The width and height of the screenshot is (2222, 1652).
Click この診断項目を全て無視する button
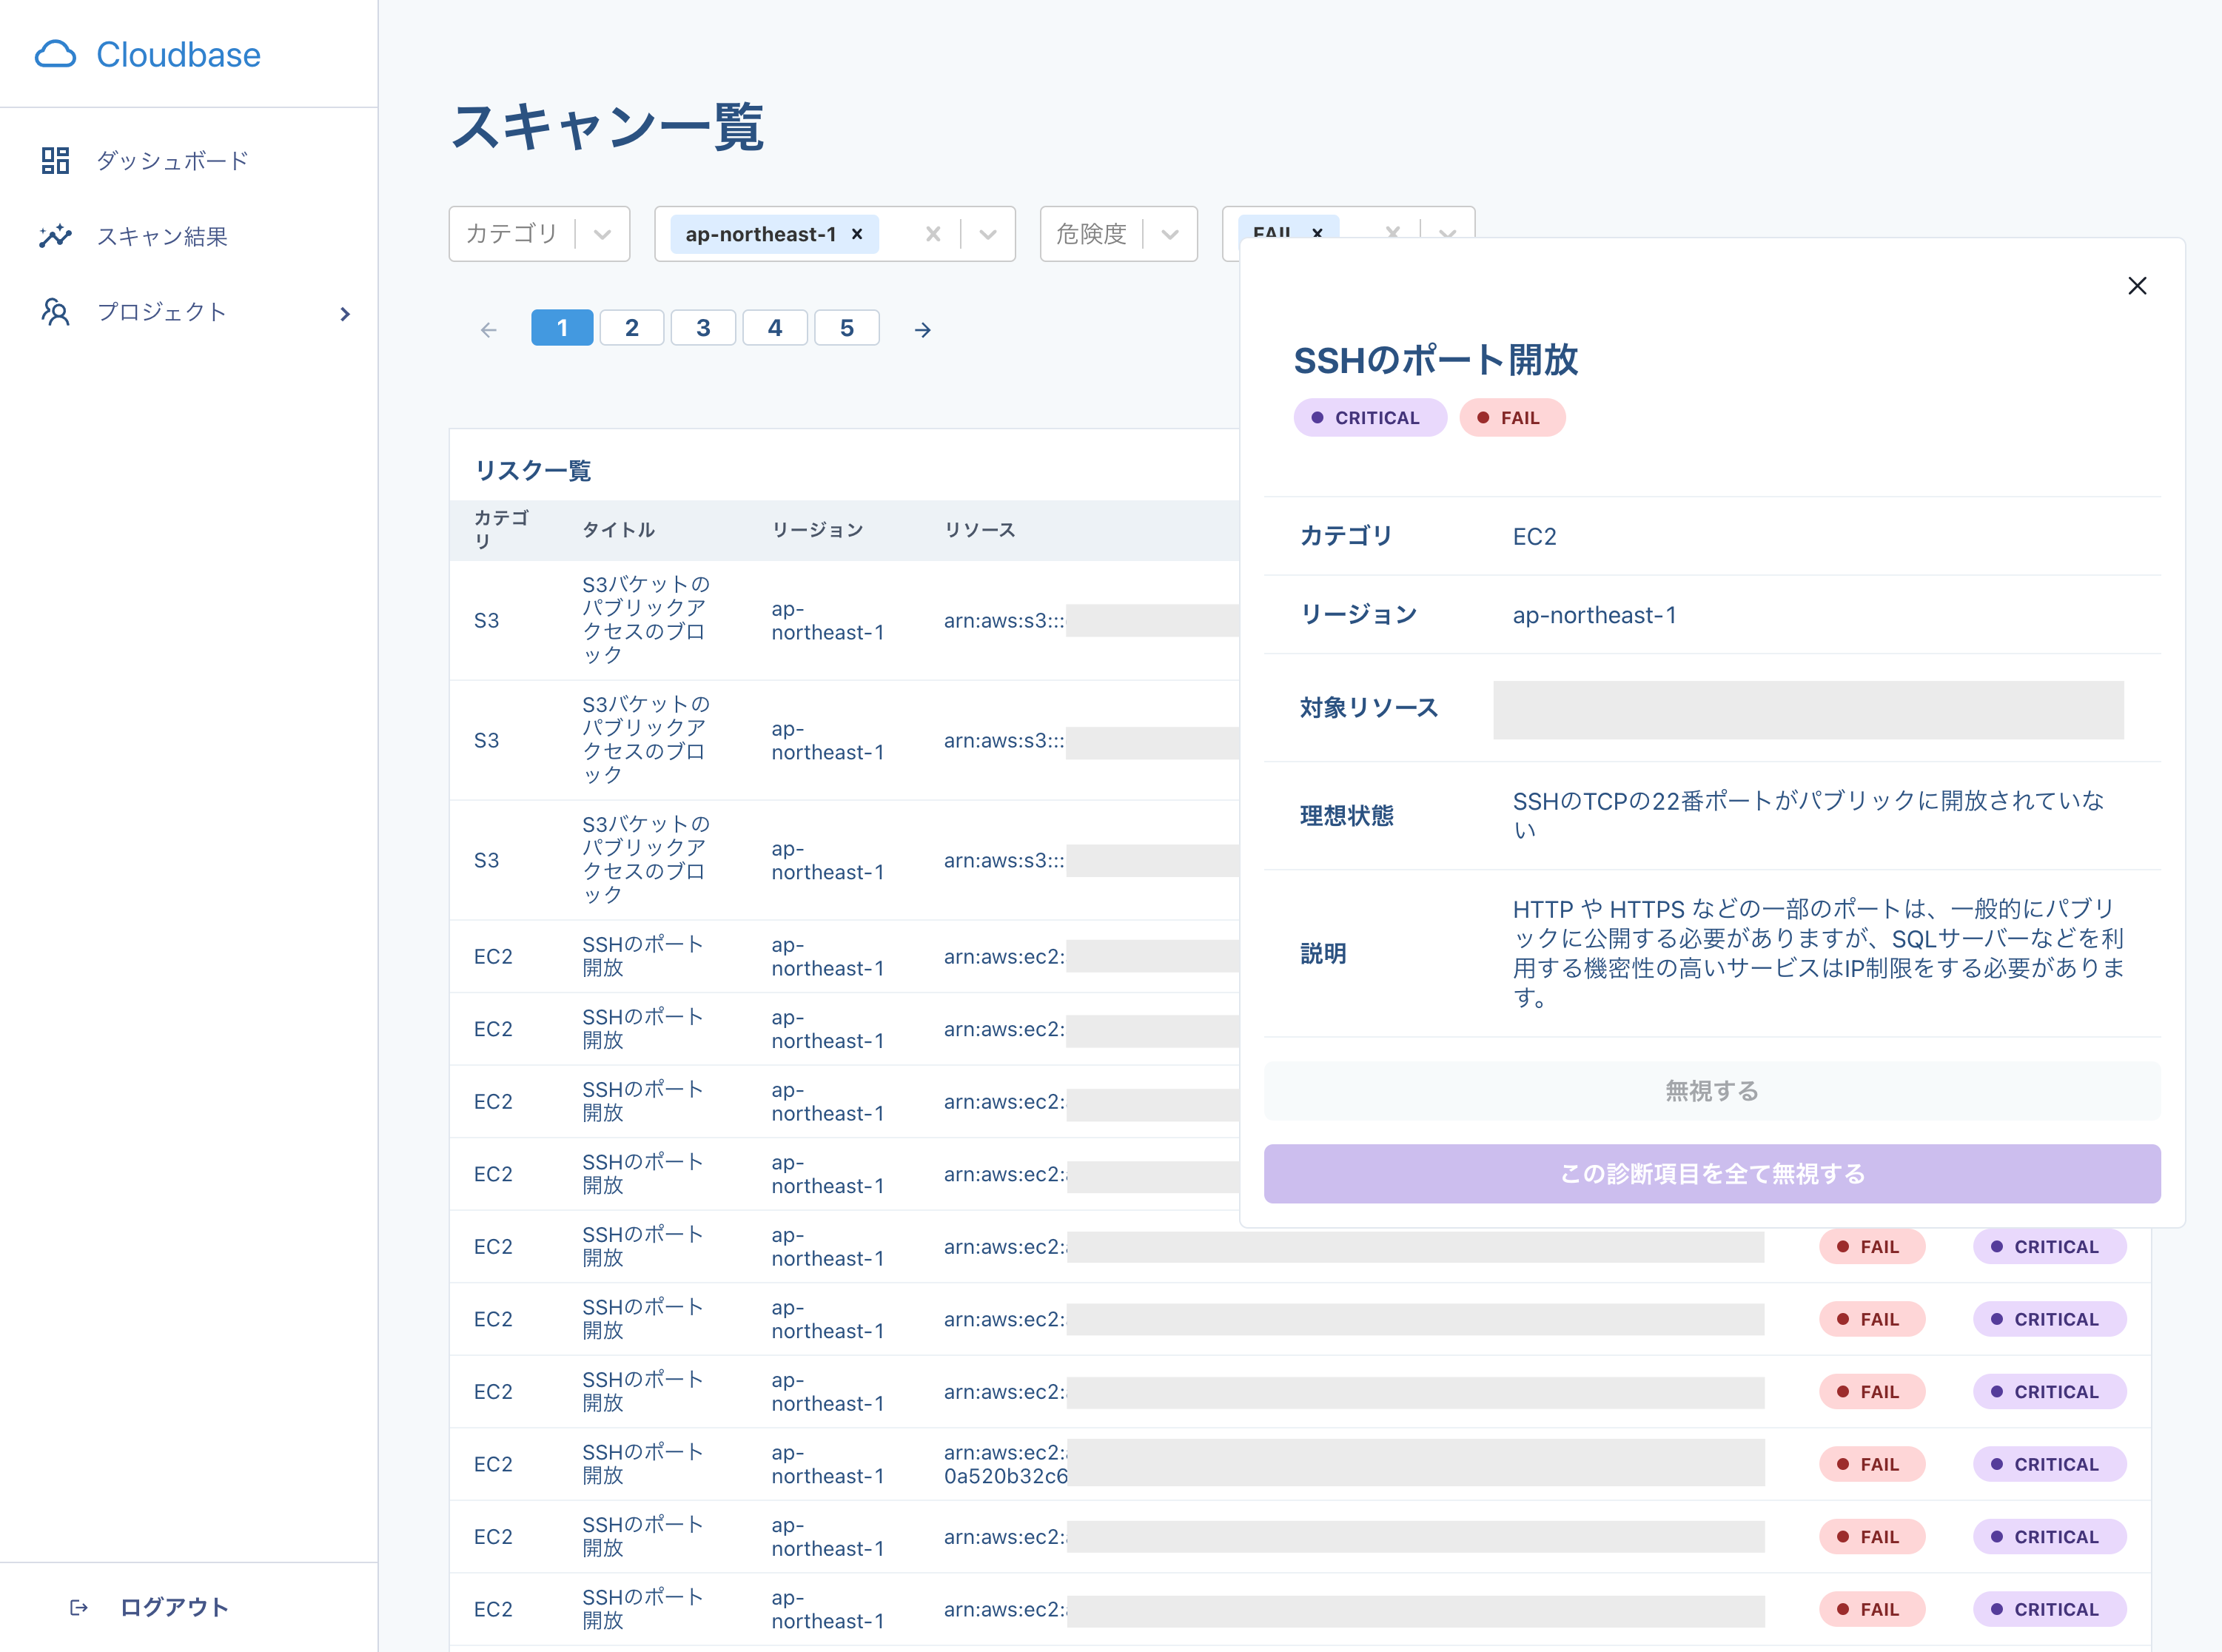(1711, 1174)
